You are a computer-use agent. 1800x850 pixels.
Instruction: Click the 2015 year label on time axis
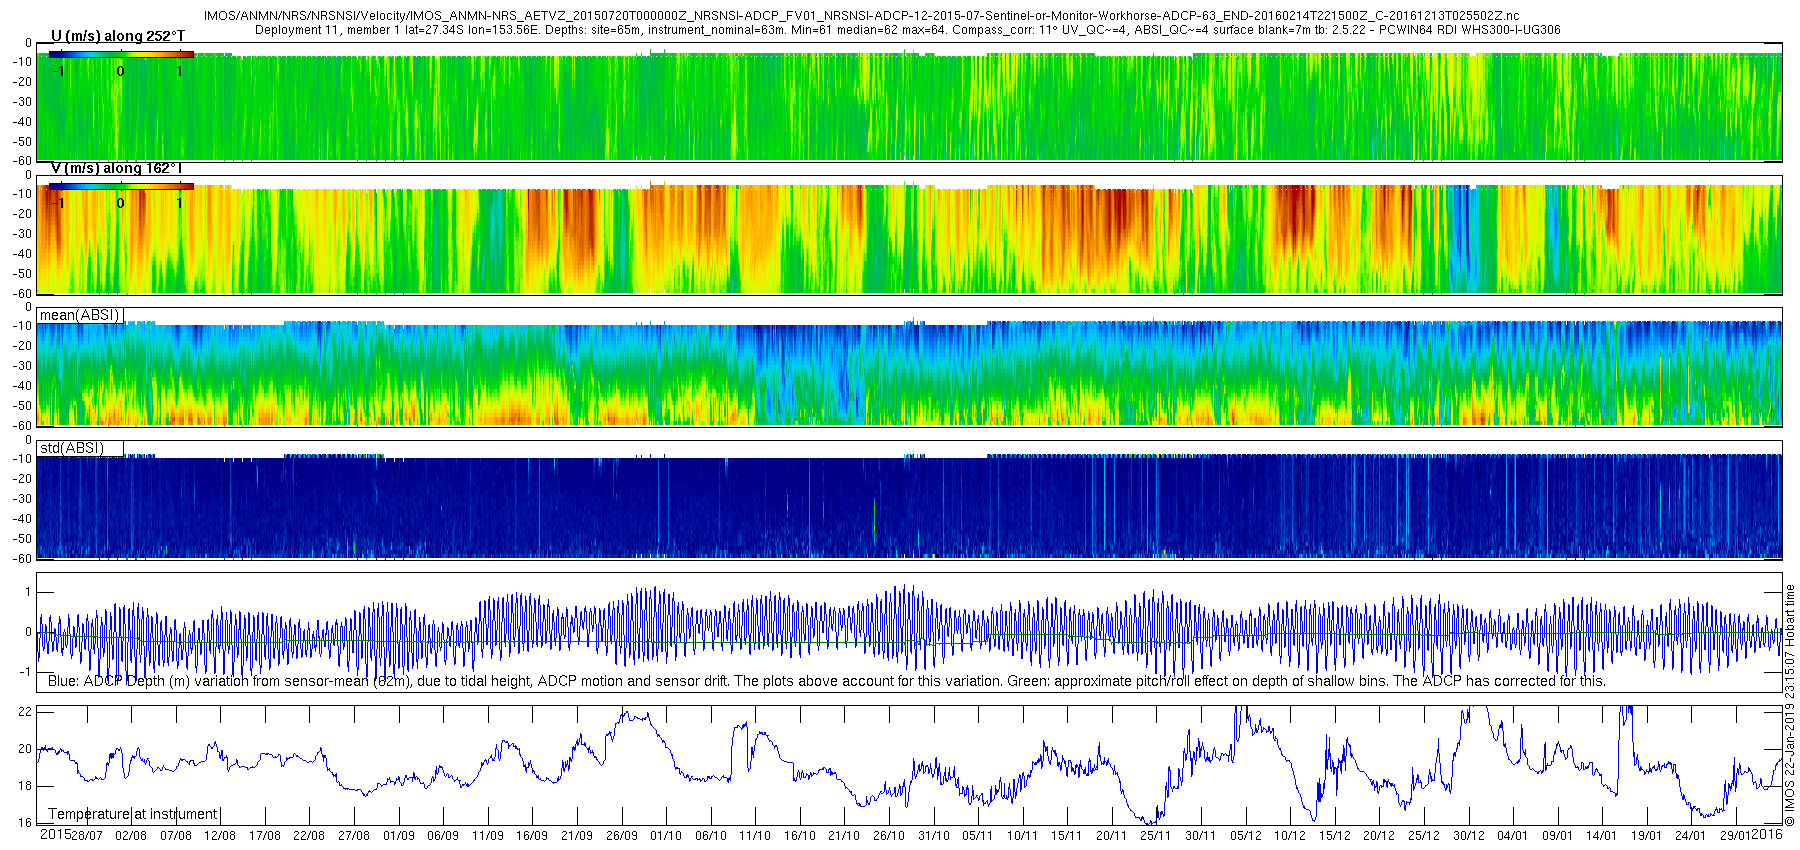(55, 835)
